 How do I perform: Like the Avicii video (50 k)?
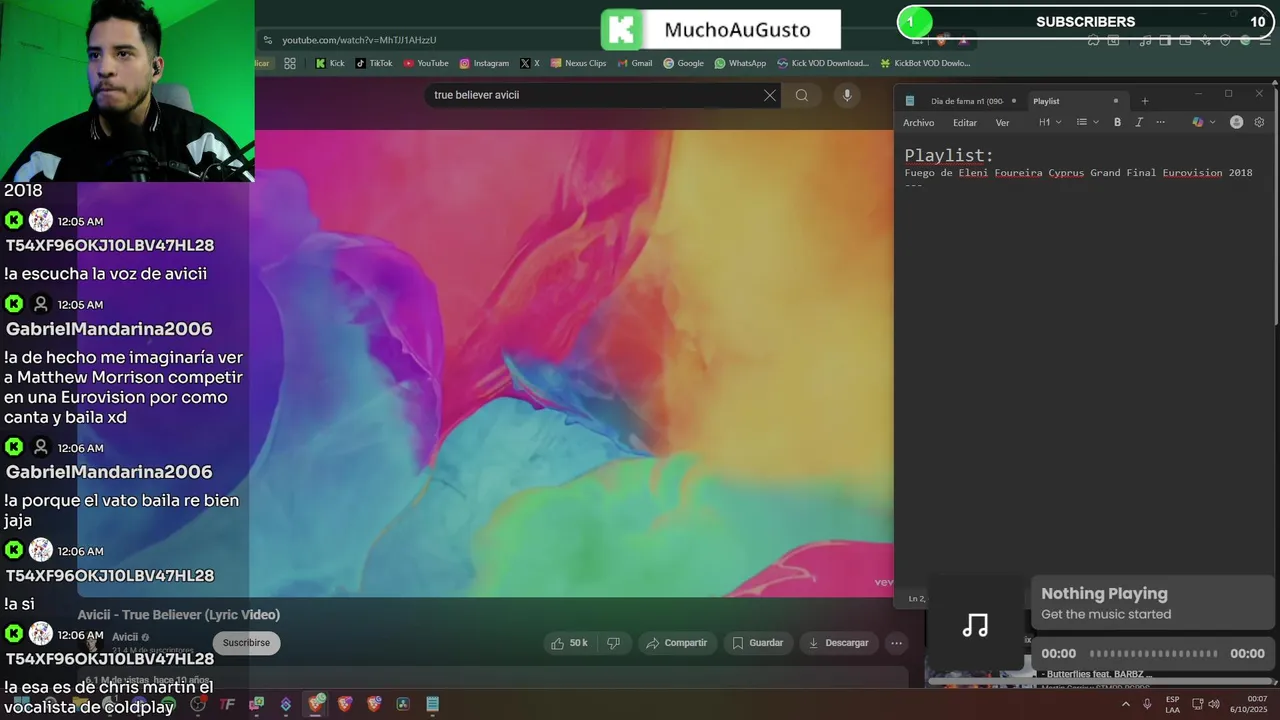pyautogui.click(x=569, y=643)
